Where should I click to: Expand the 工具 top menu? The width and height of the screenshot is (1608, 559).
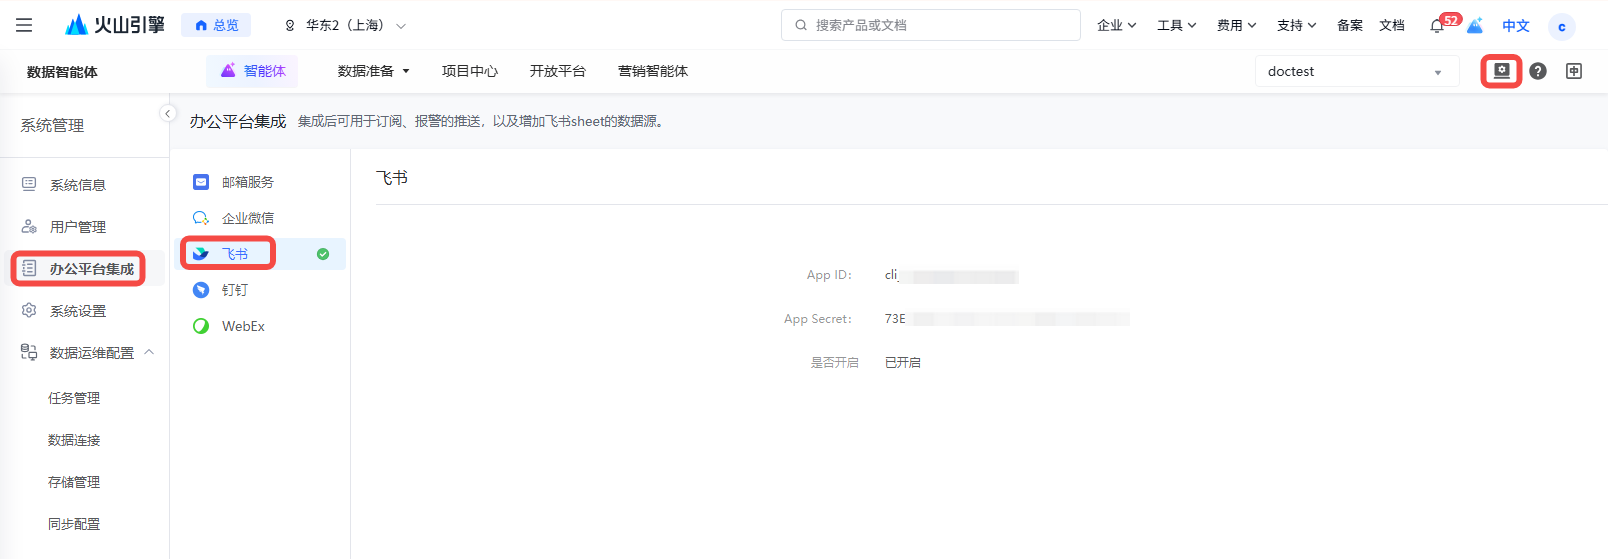(x=1176, y=25)
